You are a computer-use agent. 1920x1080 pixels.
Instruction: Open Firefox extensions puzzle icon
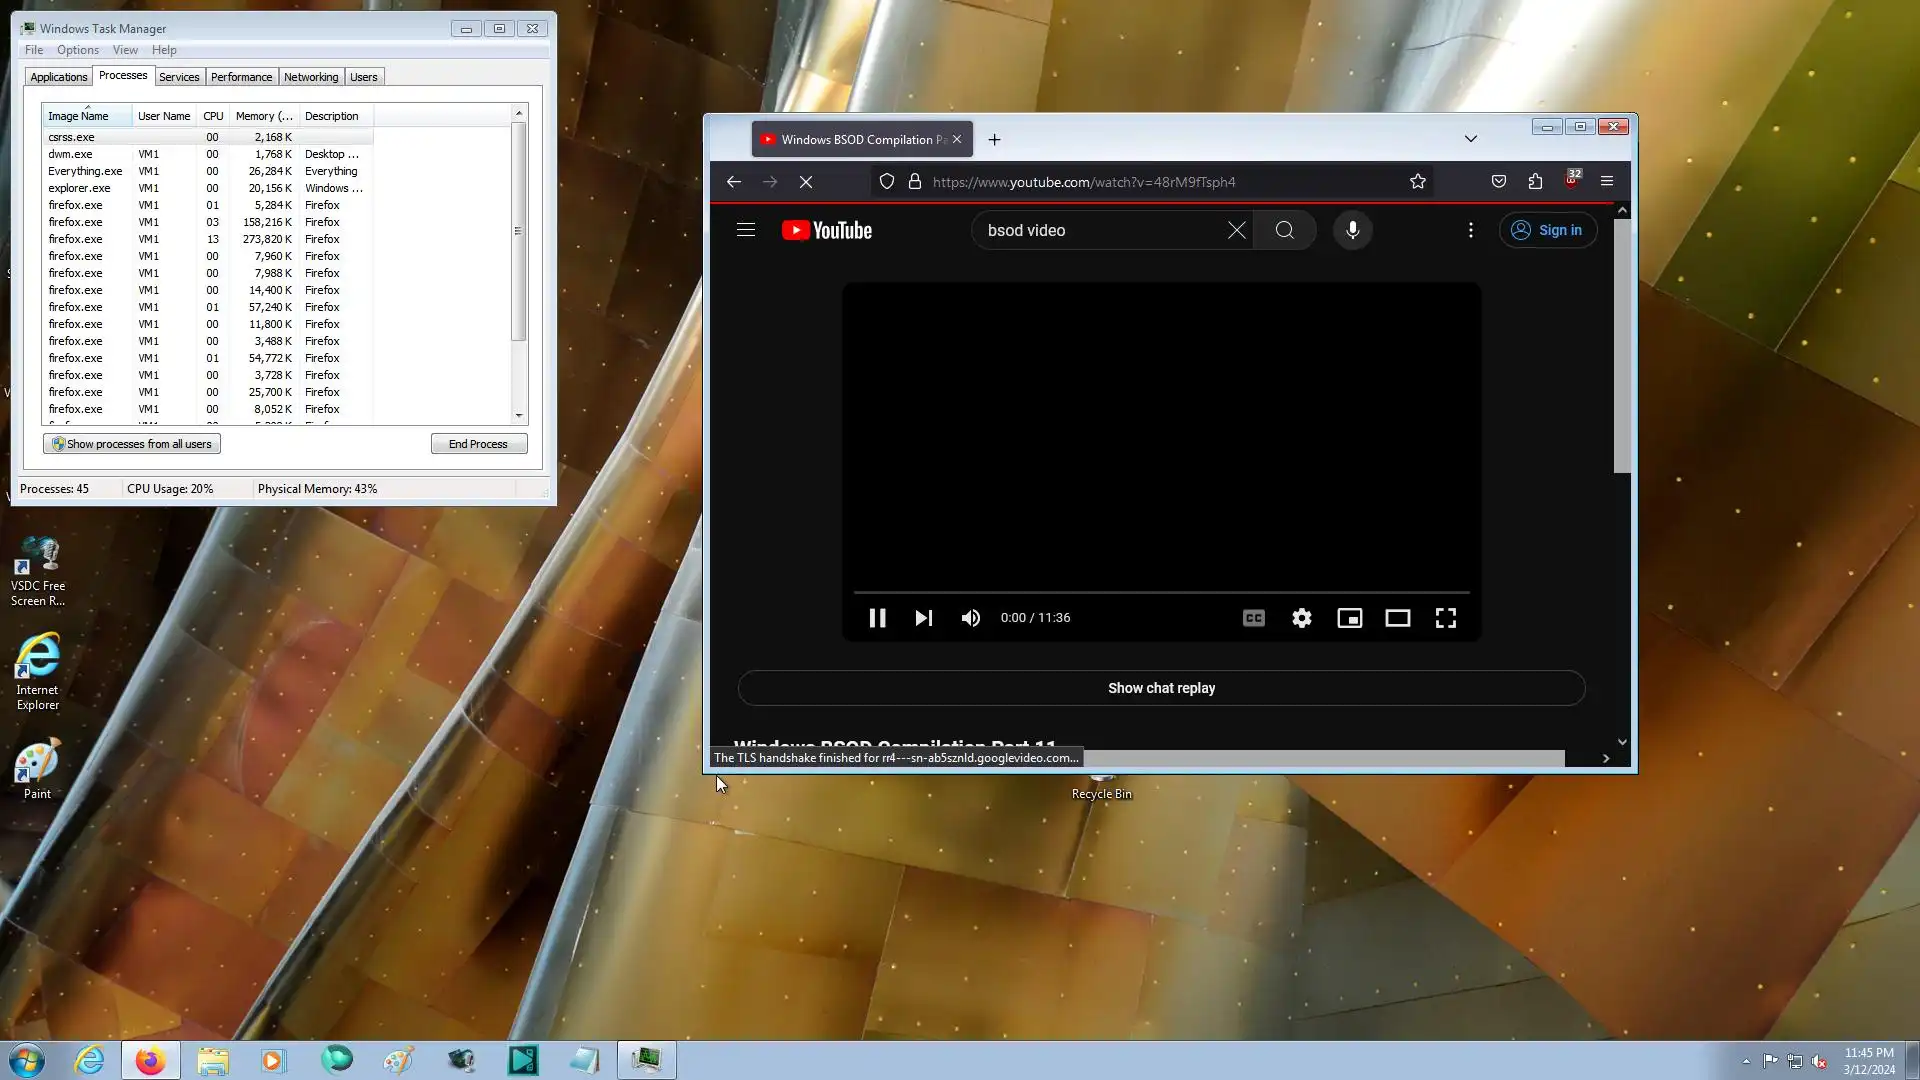1535,181
